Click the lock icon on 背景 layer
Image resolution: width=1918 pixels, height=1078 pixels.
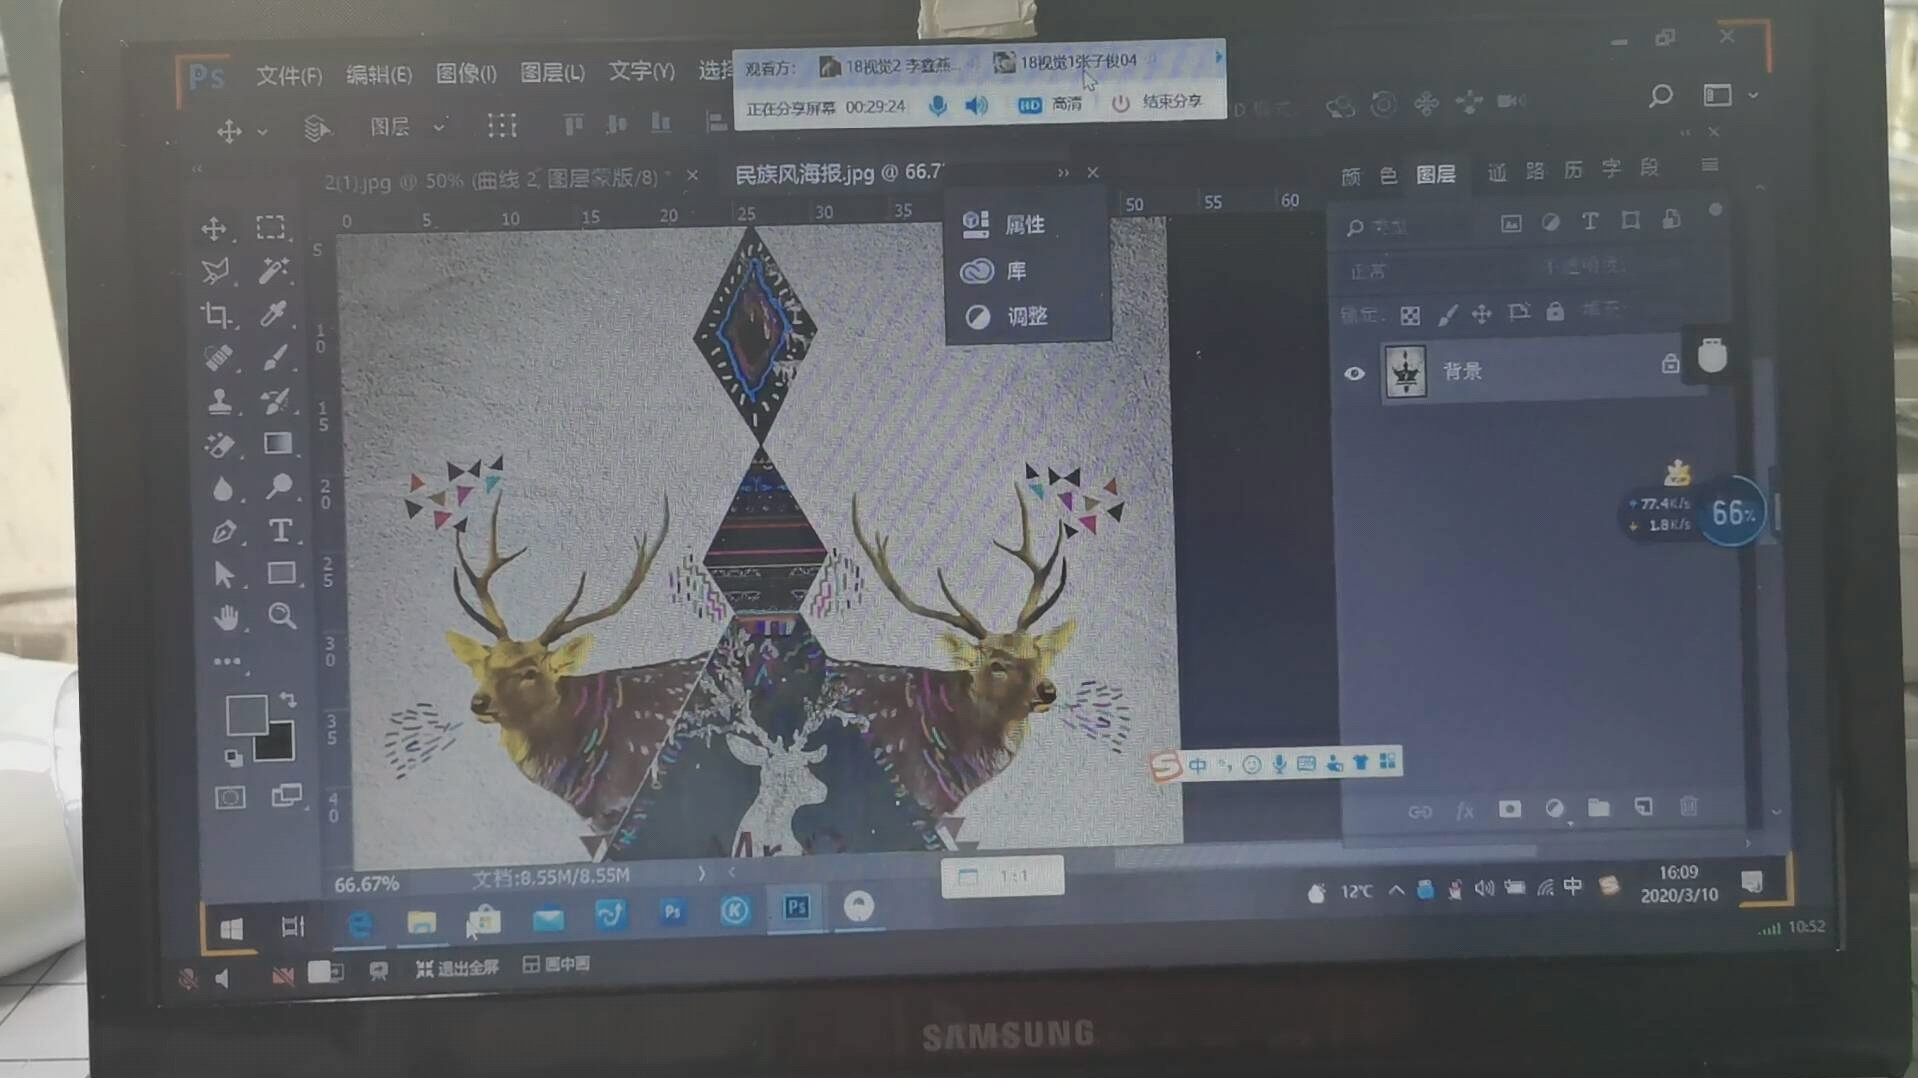point(1669,364)
